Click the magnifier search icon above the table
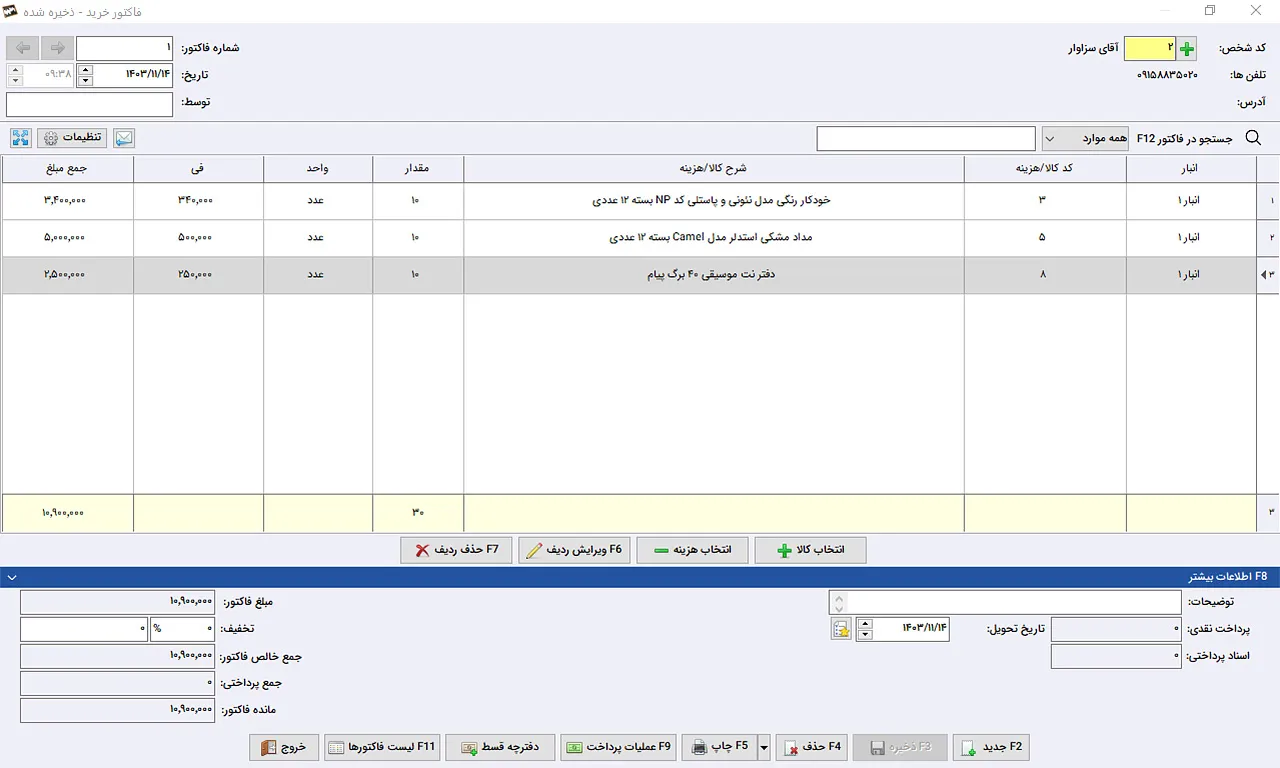This screenshot has height=768, width=1280. pos(1253,138)
